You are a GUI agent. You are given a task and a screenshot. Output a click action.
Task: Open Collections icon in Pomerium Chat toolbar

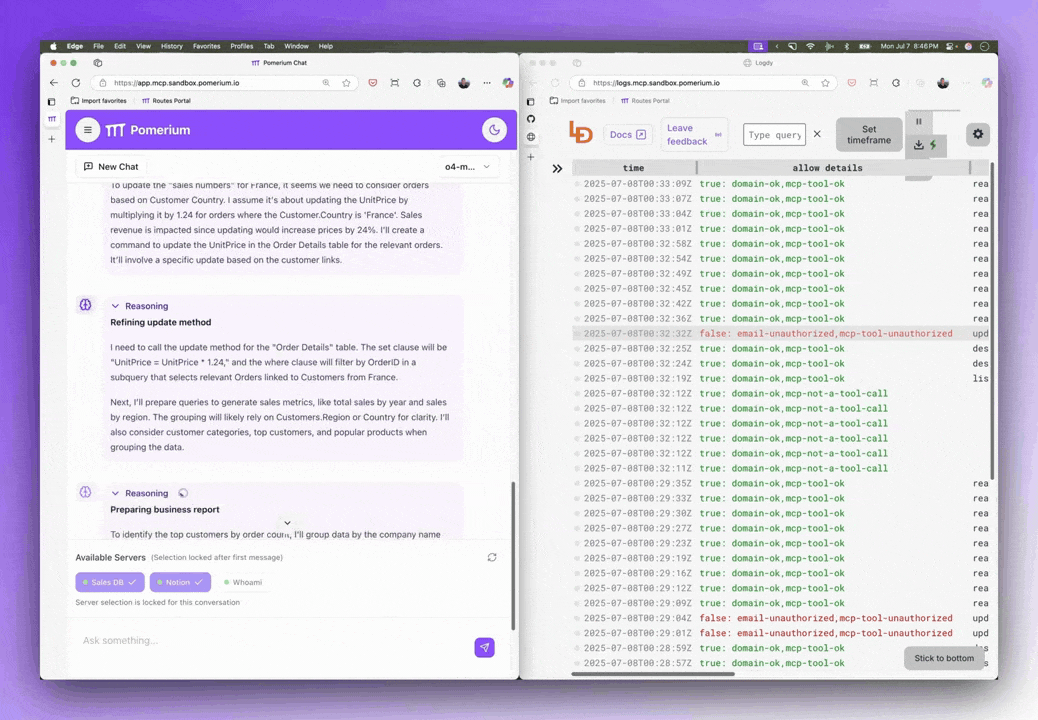pyautogui.click(x=441, y=83)
